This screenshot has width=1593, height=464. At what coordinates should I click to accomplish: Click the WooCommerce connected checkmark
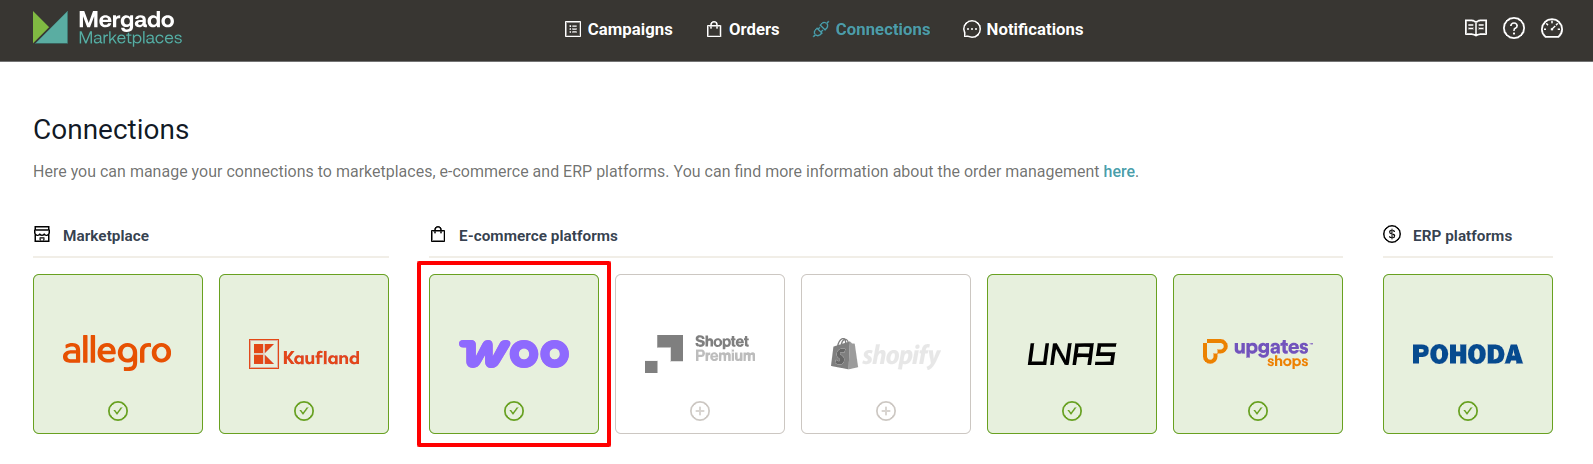pos(514,411)
